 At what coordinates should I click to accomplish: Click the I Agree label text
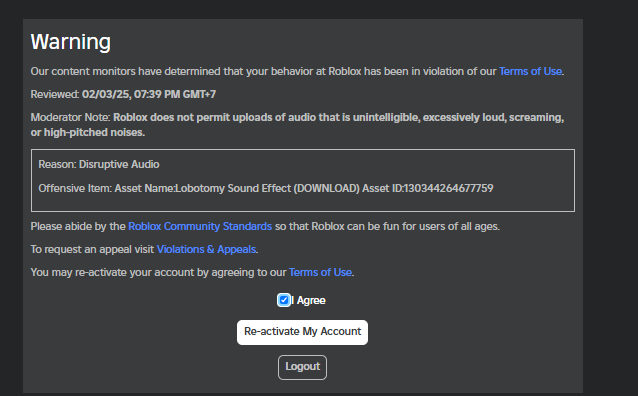(x=309, y=301)
